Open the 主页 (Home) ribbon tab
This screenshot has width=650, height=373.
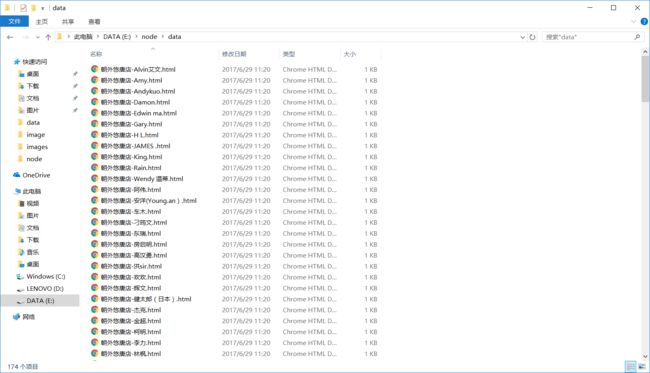click(41, 22)
